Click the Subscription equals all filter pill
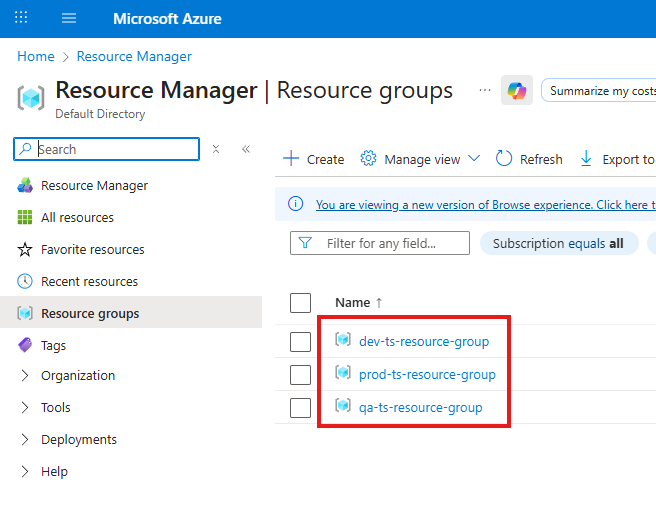Screen dimensions: 656x523 559,243
